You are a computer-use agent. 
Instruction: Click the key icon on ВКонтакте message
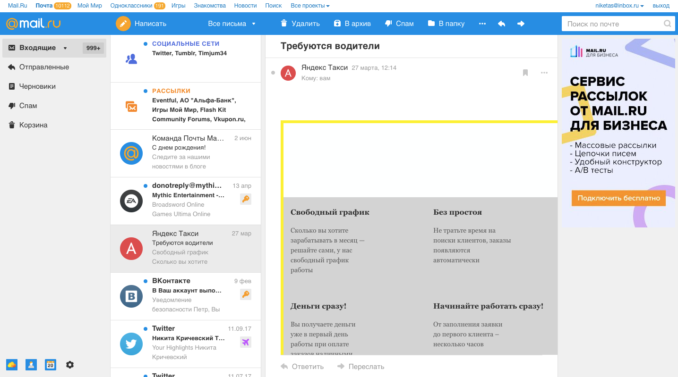click(x=246, y=294)
